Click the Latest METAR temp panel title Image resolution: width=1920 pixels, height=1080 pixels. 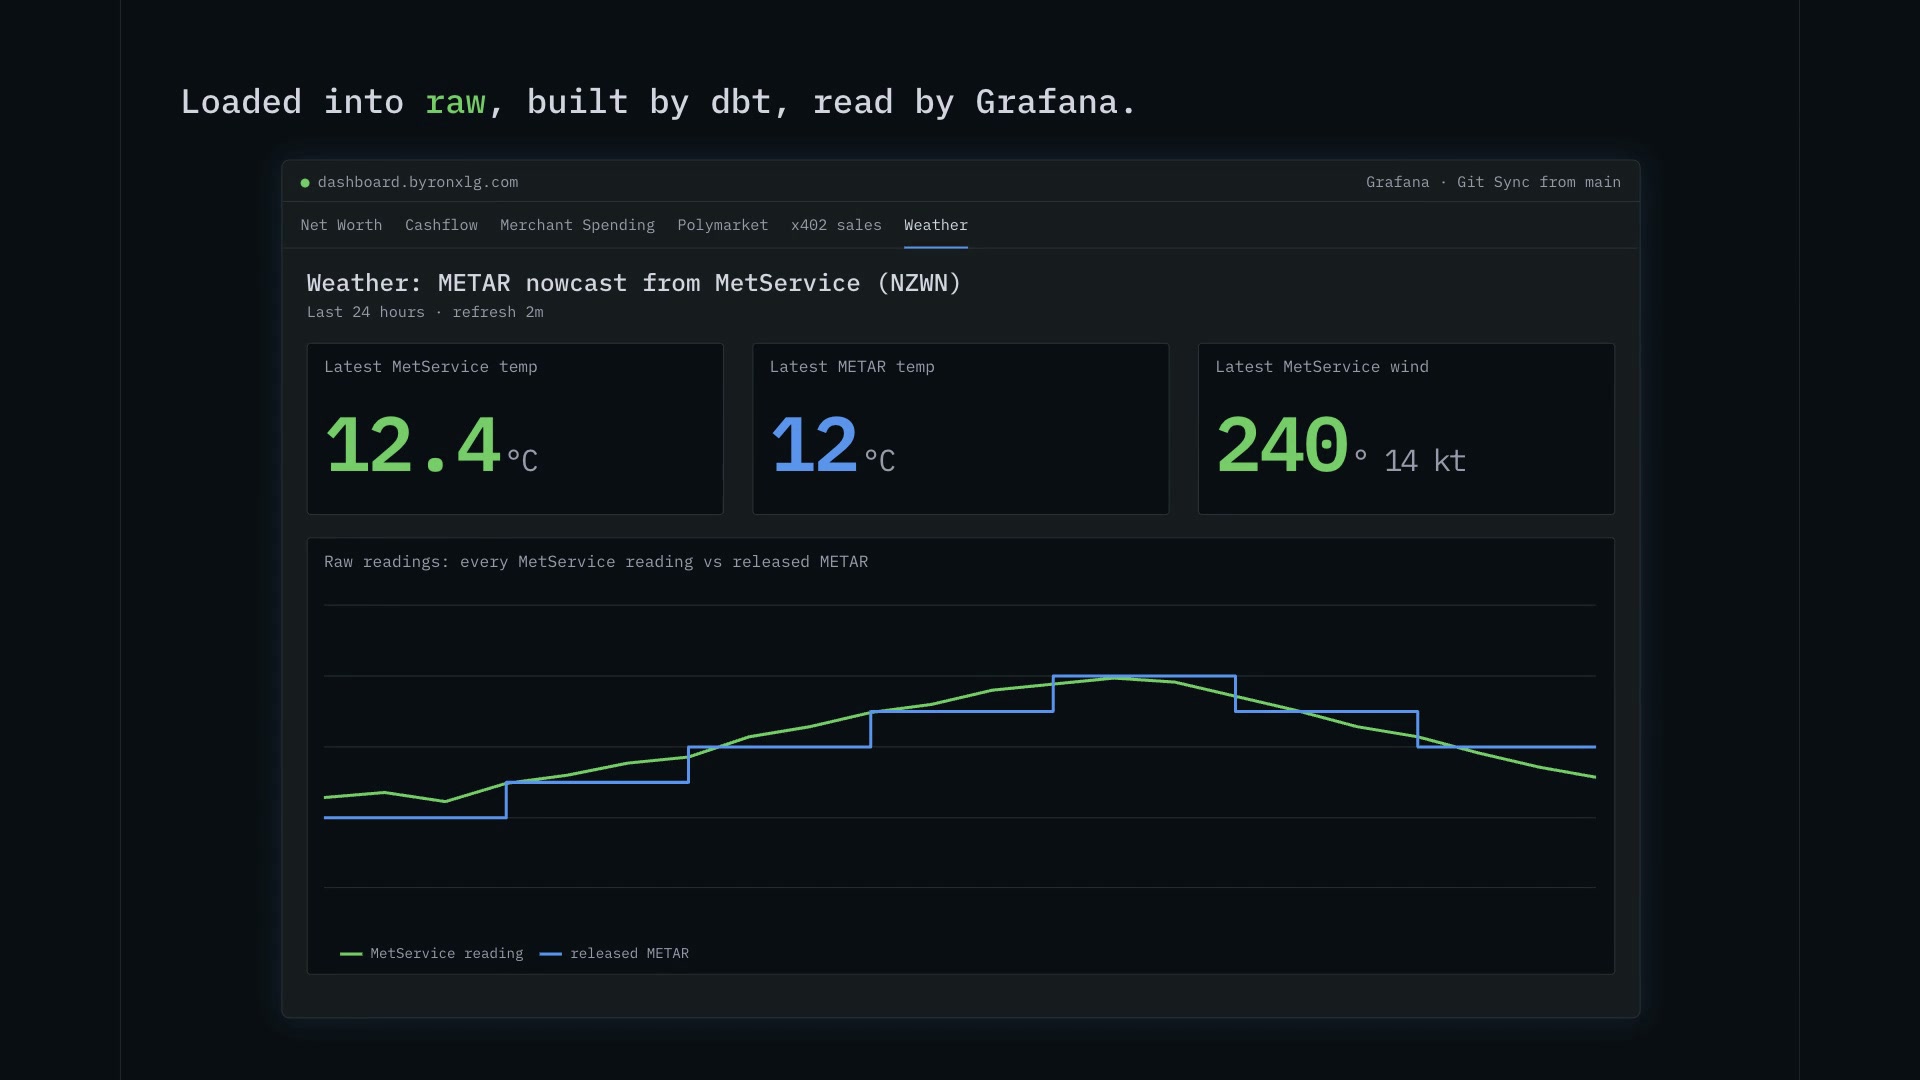852,367
